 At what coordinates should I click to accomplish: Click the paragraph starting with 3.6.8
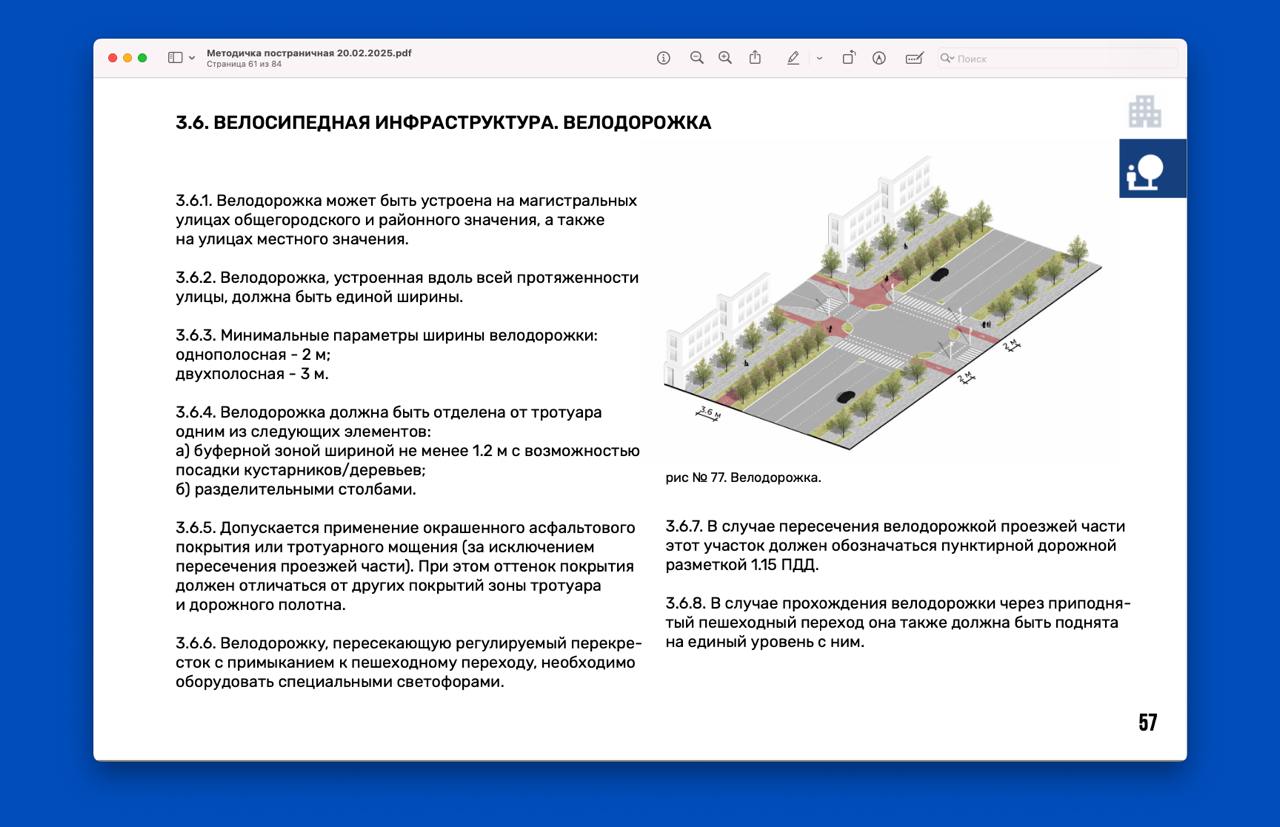coord(898,623)
